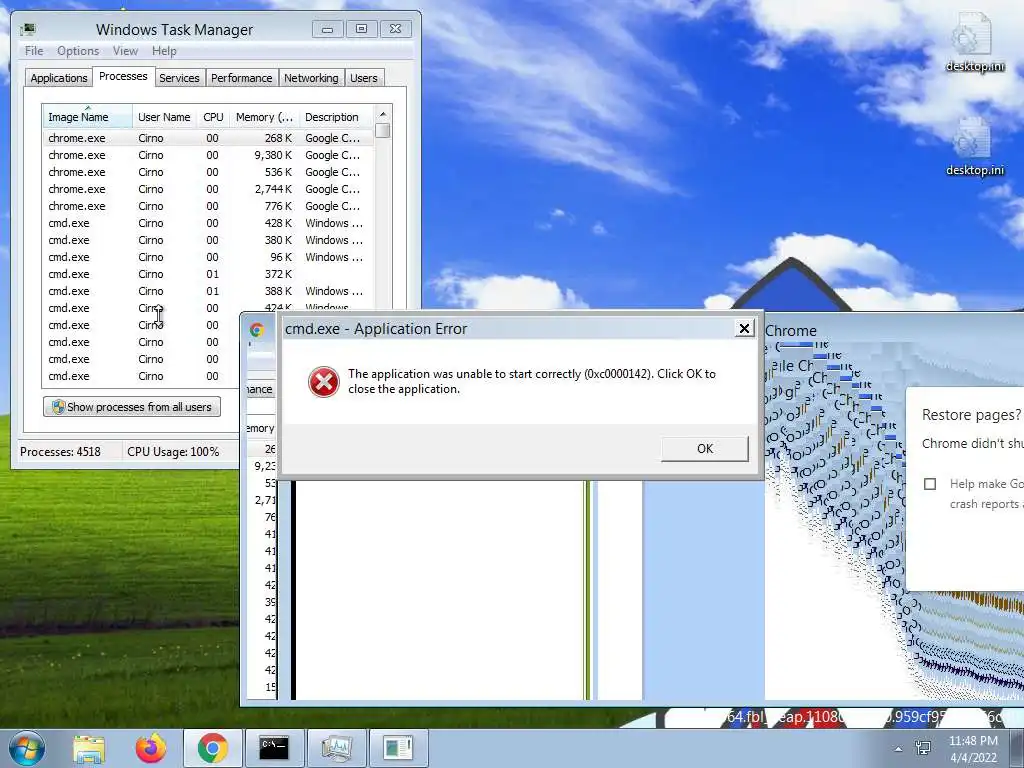The height and width of the screenshot is (768, 1024).
Task: Open the View menu in Task Manager
Action: (x=125, y=51)
